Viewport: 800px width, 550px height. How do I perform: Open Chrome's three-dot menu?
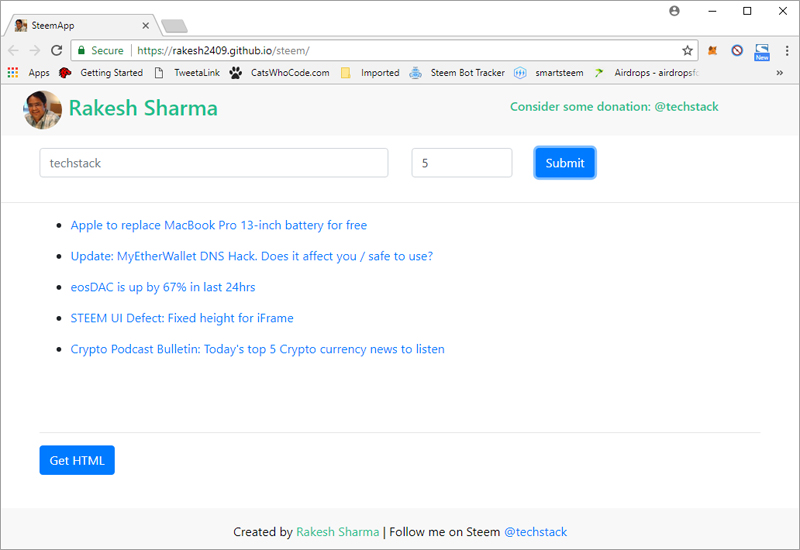(787, 51)
